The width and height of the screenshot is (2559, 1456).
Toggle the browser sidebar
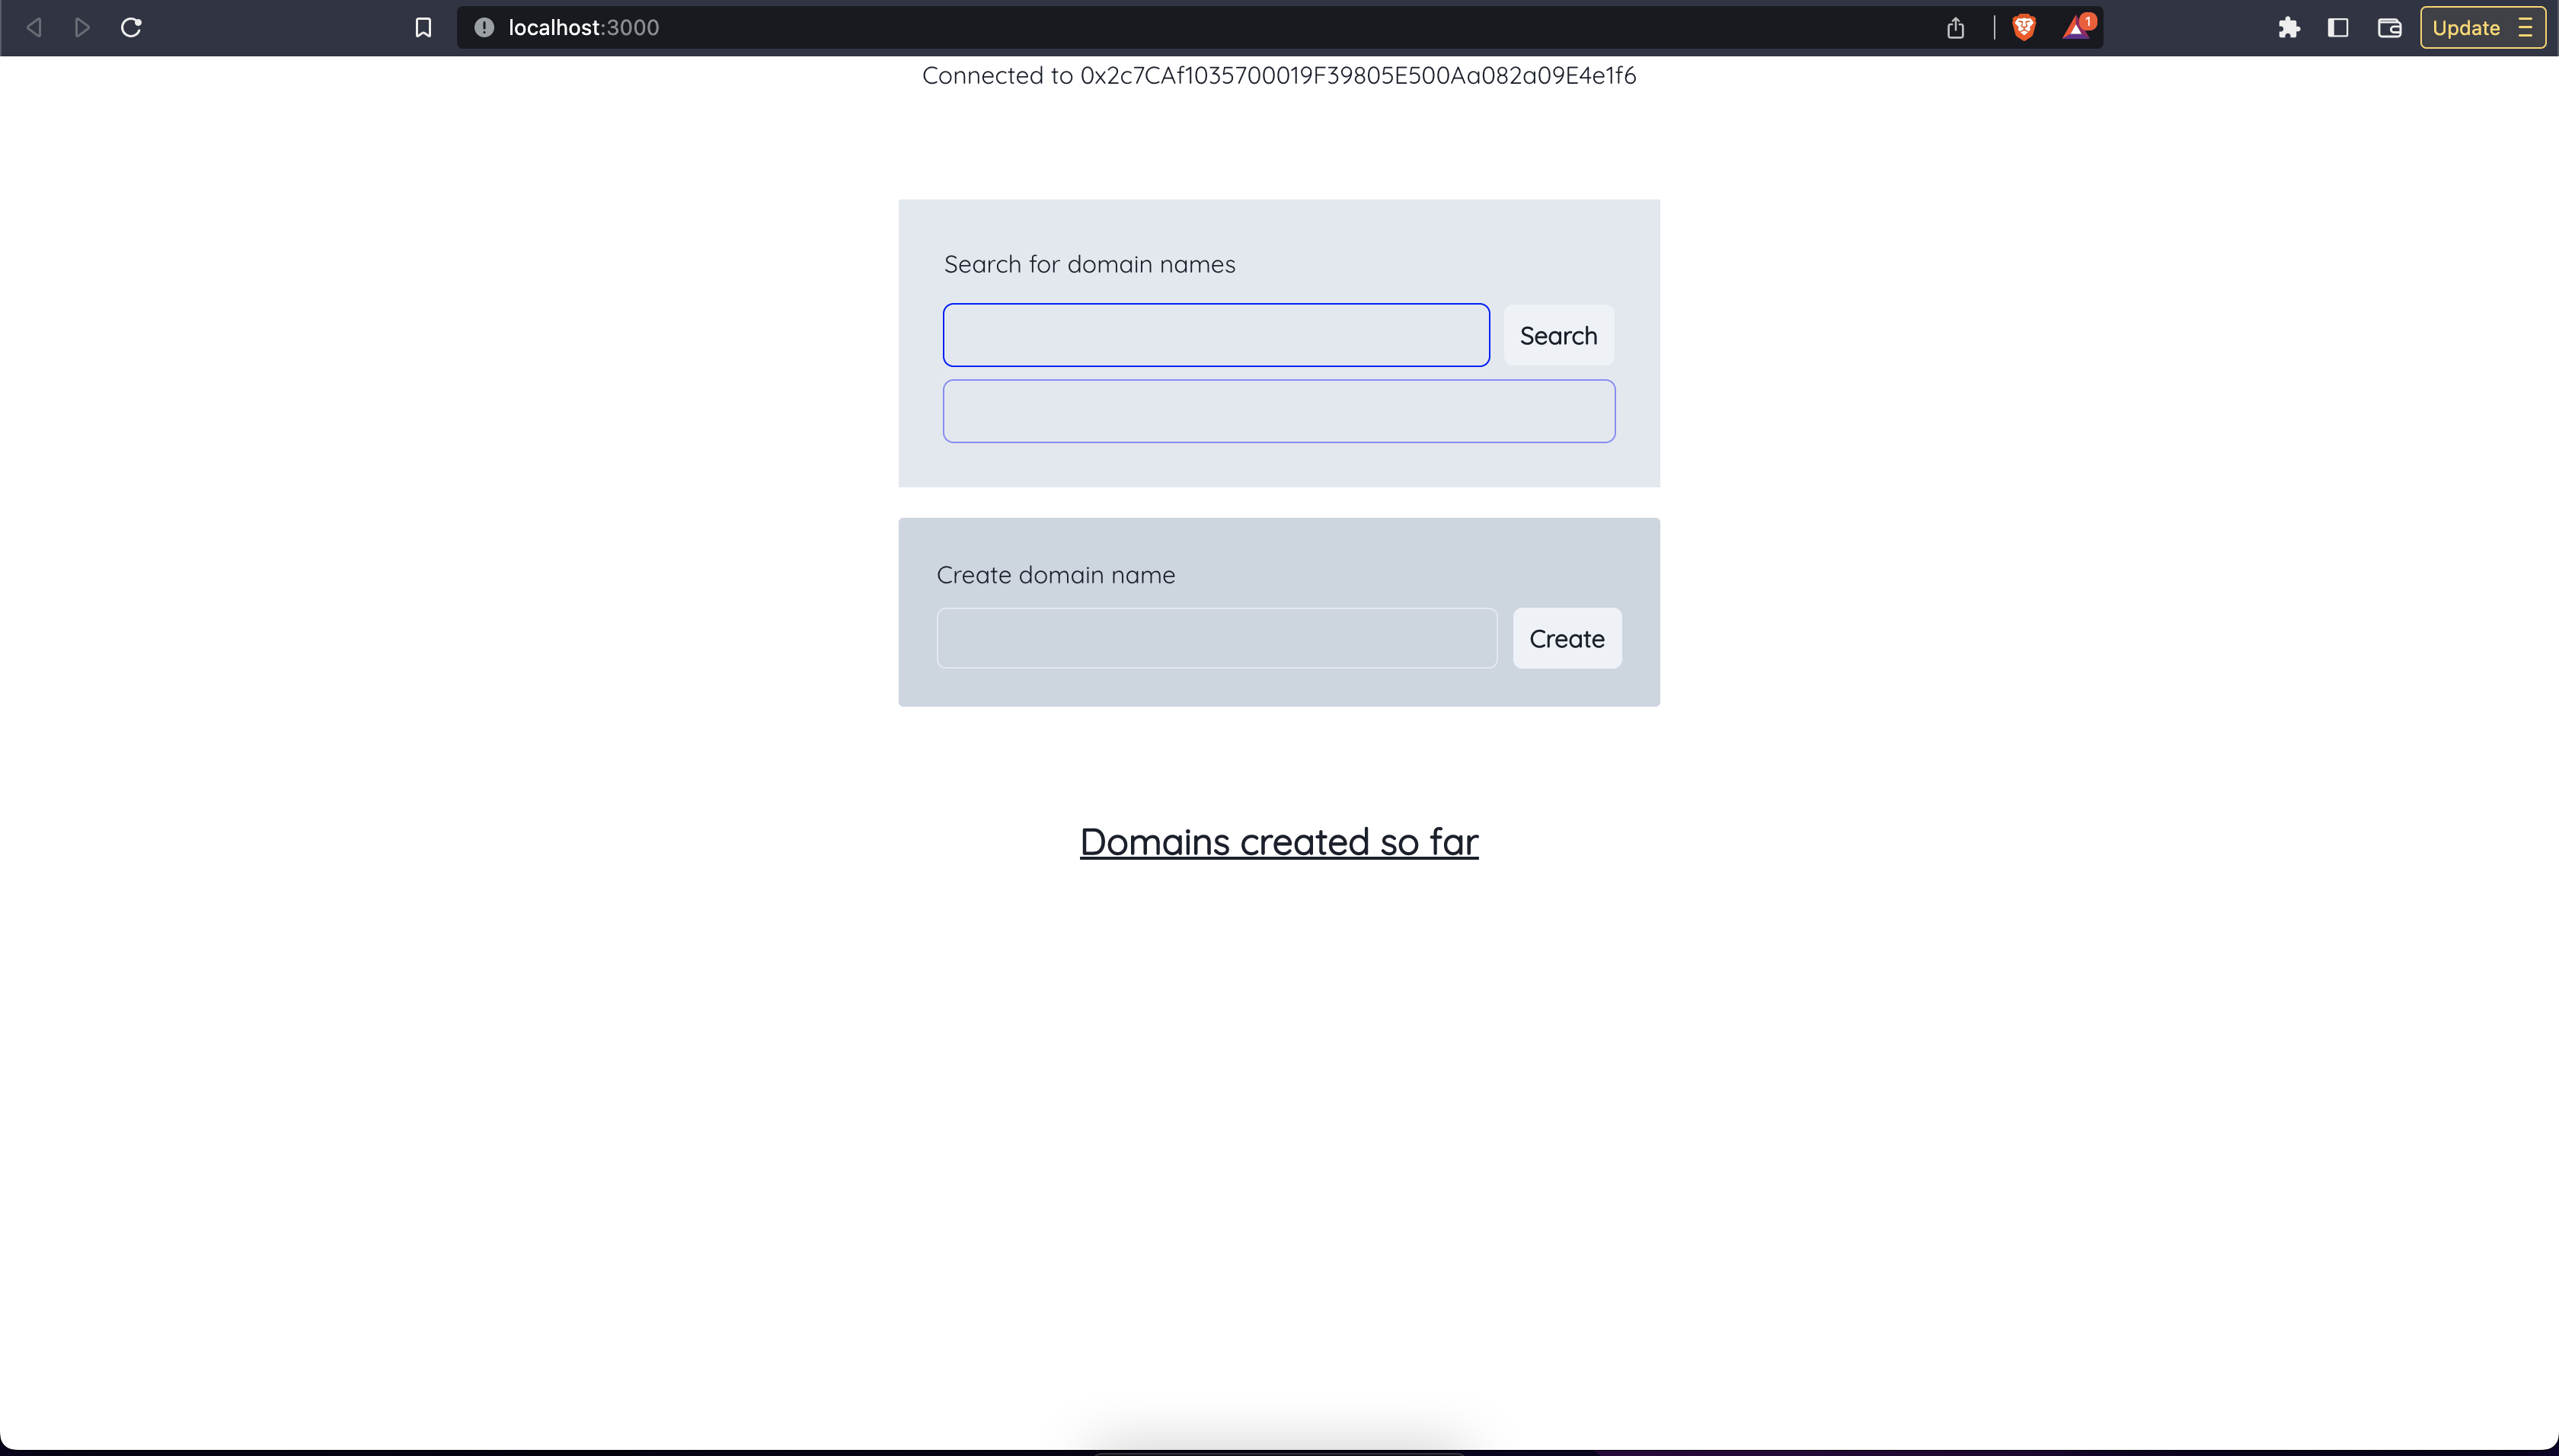click(x=2338, y=27)
